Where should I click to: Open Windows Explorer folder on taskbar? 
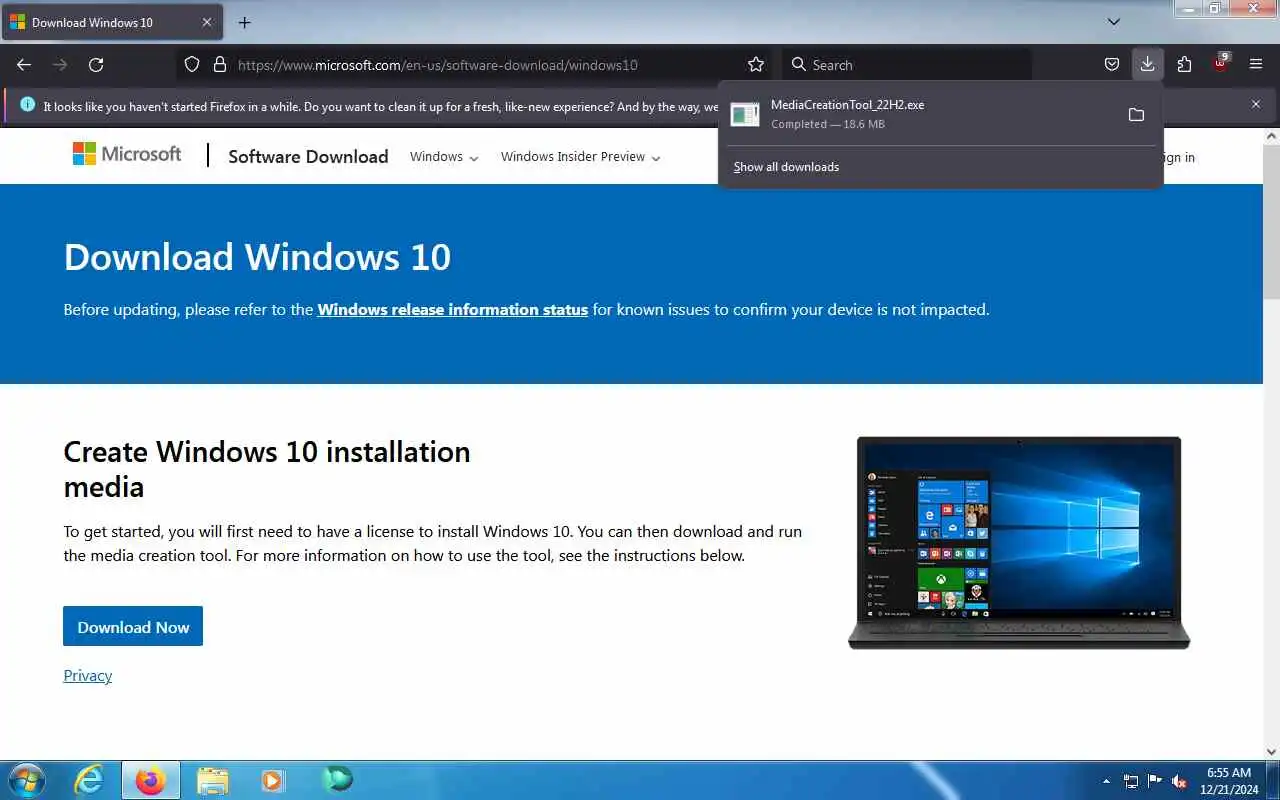(x=213, y=780)
